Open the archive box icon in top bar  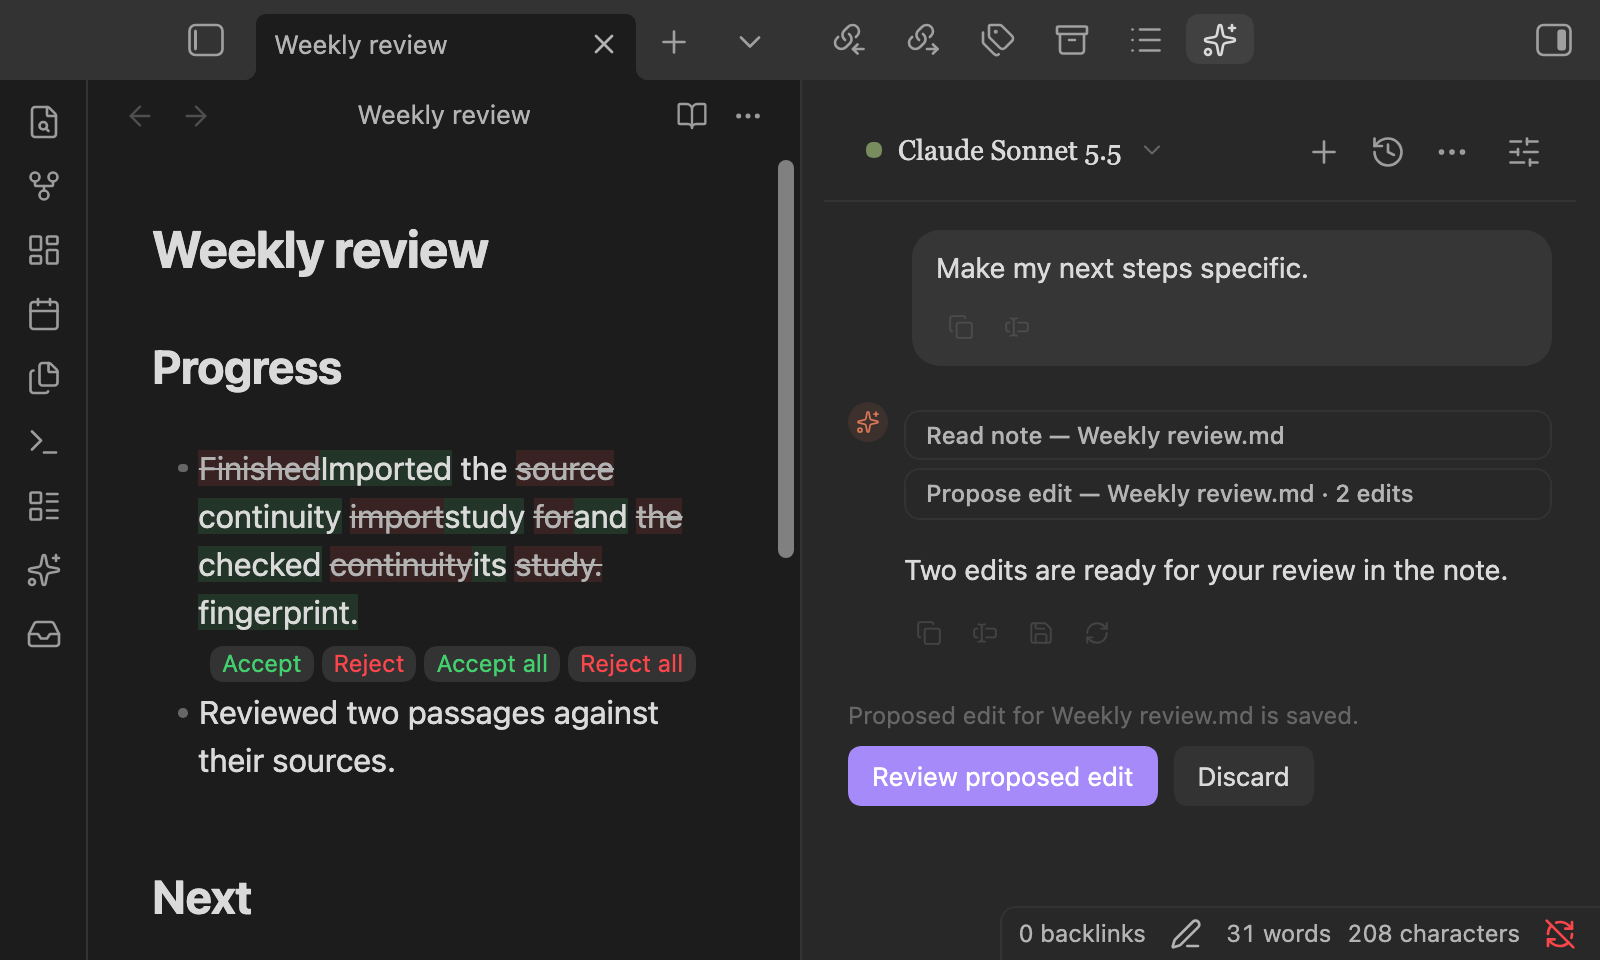[x=1071, y=41]
